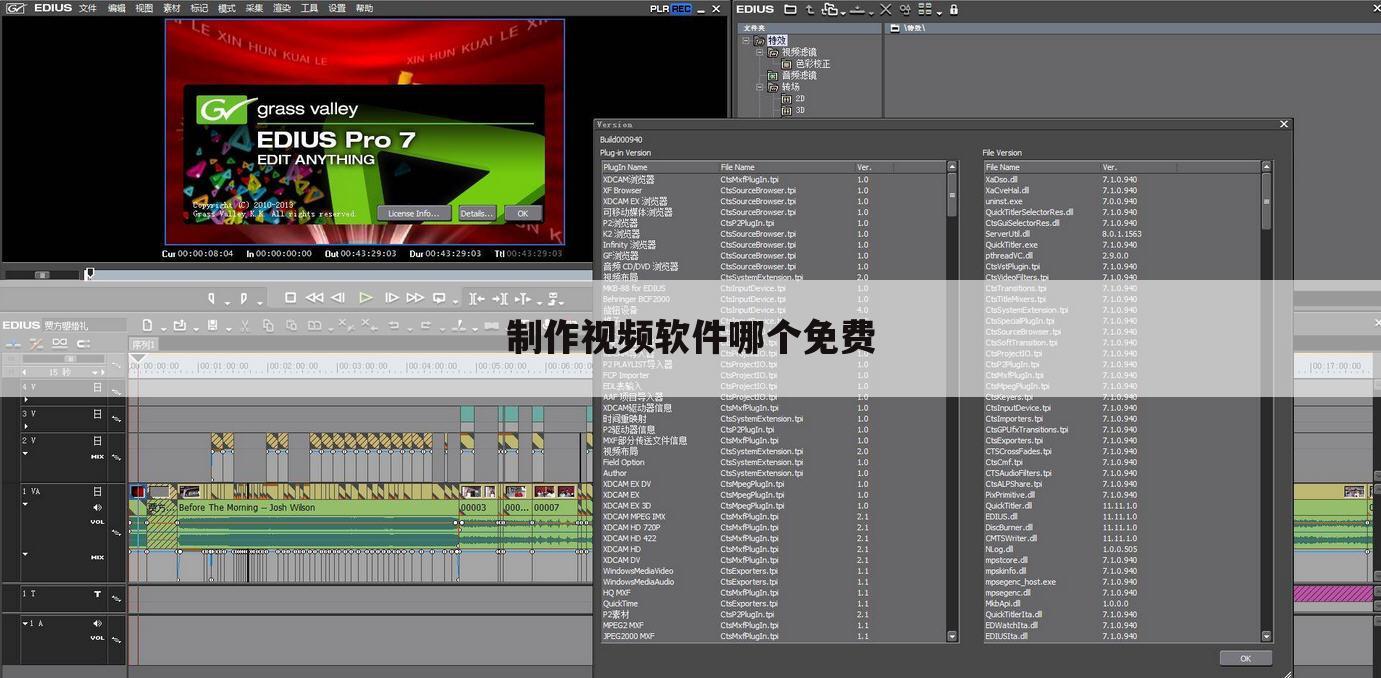Toggle the title mute T on the 1 T track
This screenshot has height=678, width=1381.
[x=97, y=594]
